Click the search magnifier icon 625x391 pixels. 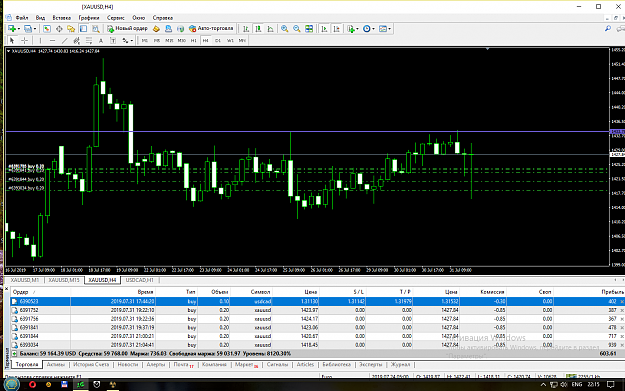pyautogui.click(x=607, y=29)
